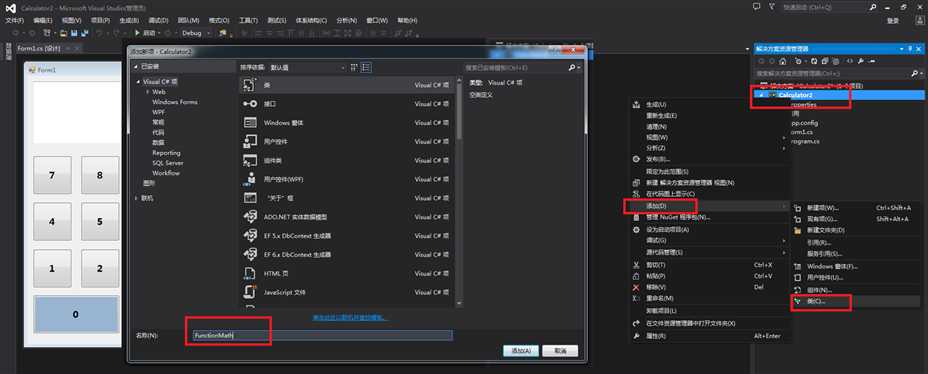This screenshot has width=928, height=374.
Task: Select the 组件类 template
Action: (x=347, y=160)
